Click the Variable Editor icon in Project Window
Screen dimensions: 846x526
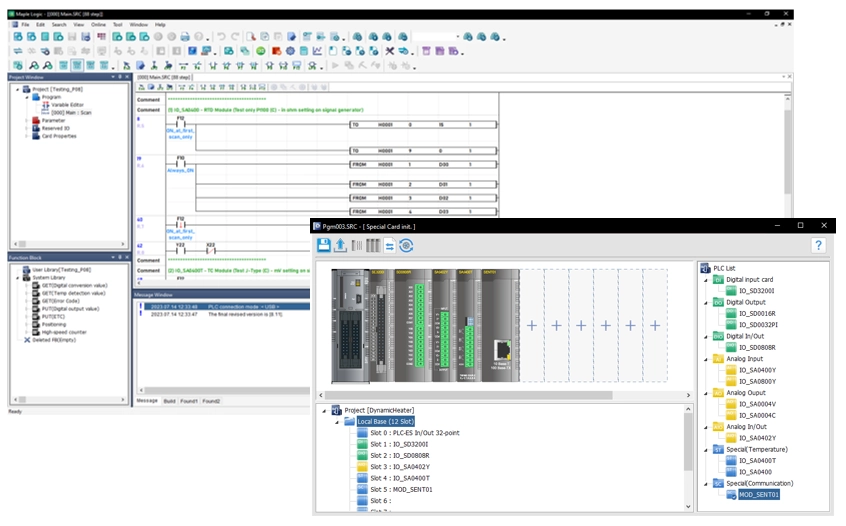click(45, 105)
